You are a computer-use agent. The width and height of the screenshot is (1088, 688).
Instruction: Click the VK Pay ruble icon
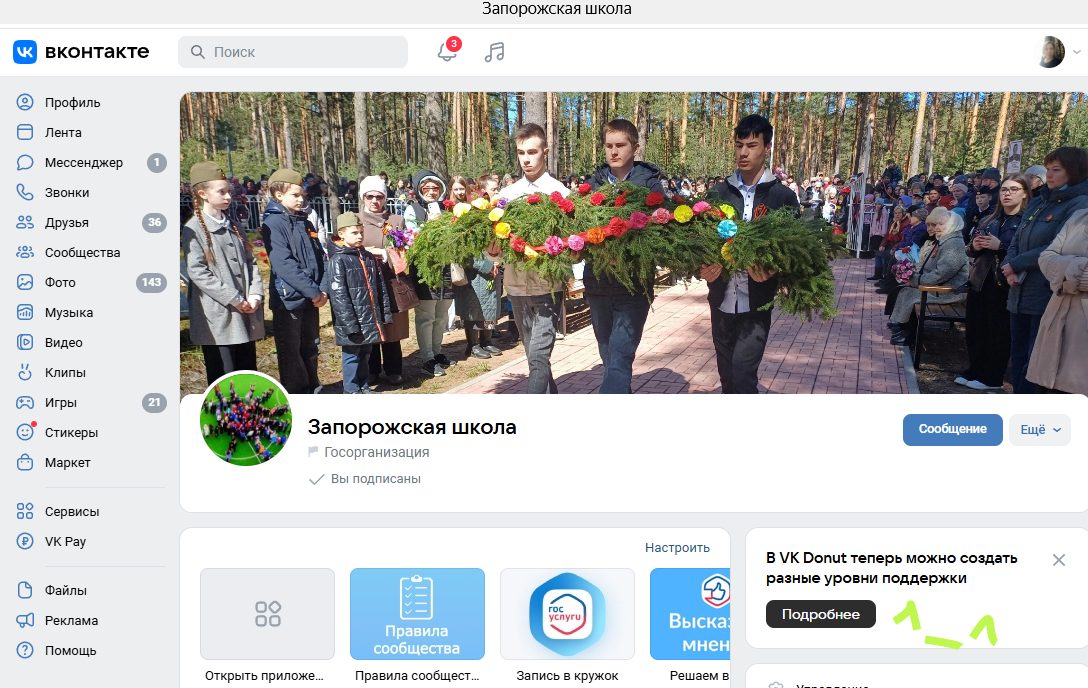pyautogui.click(x=25, y=541)
